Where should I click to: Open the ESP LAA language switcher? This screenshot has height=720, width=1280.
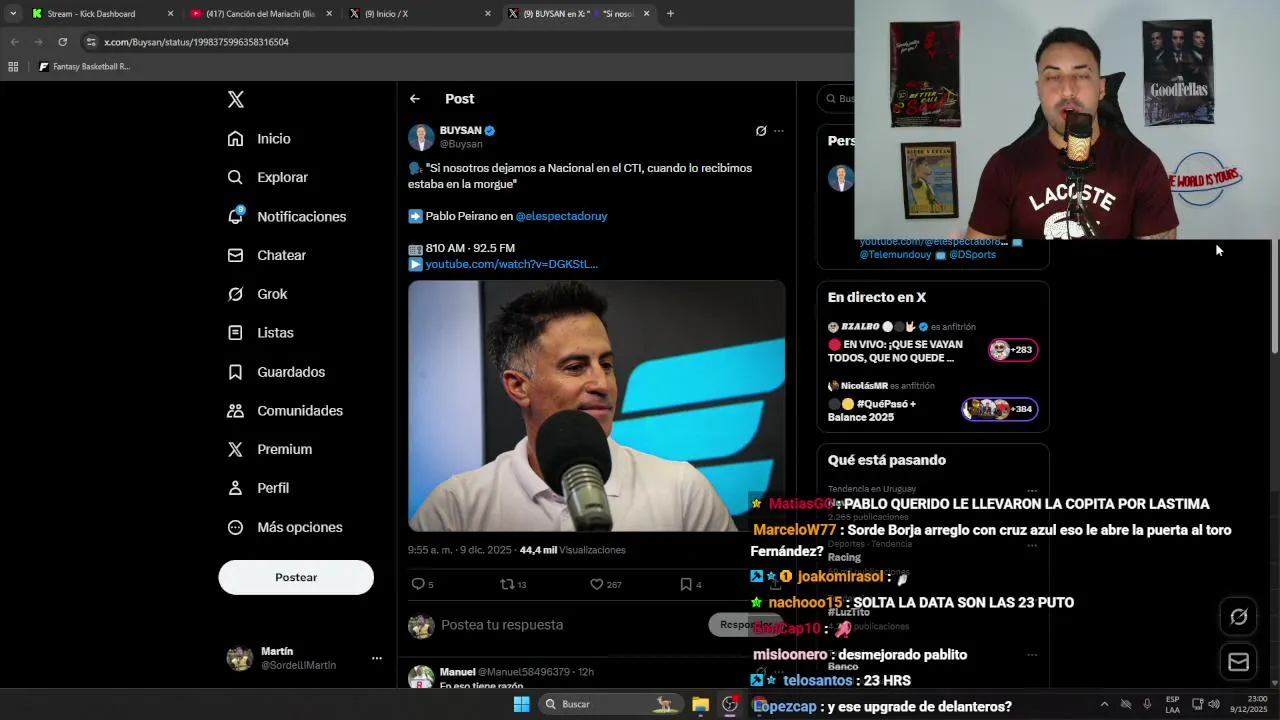[x=1172, y=704]
